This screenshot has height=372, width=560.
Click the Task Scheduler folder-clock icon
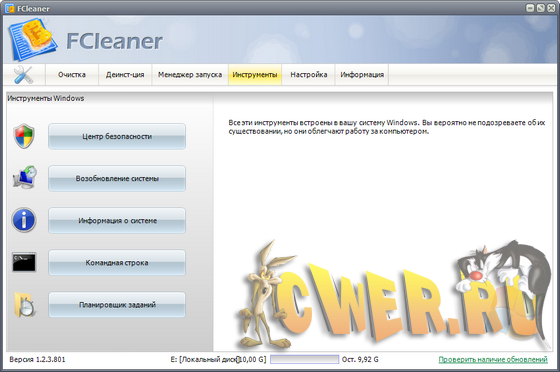point(25,305)
